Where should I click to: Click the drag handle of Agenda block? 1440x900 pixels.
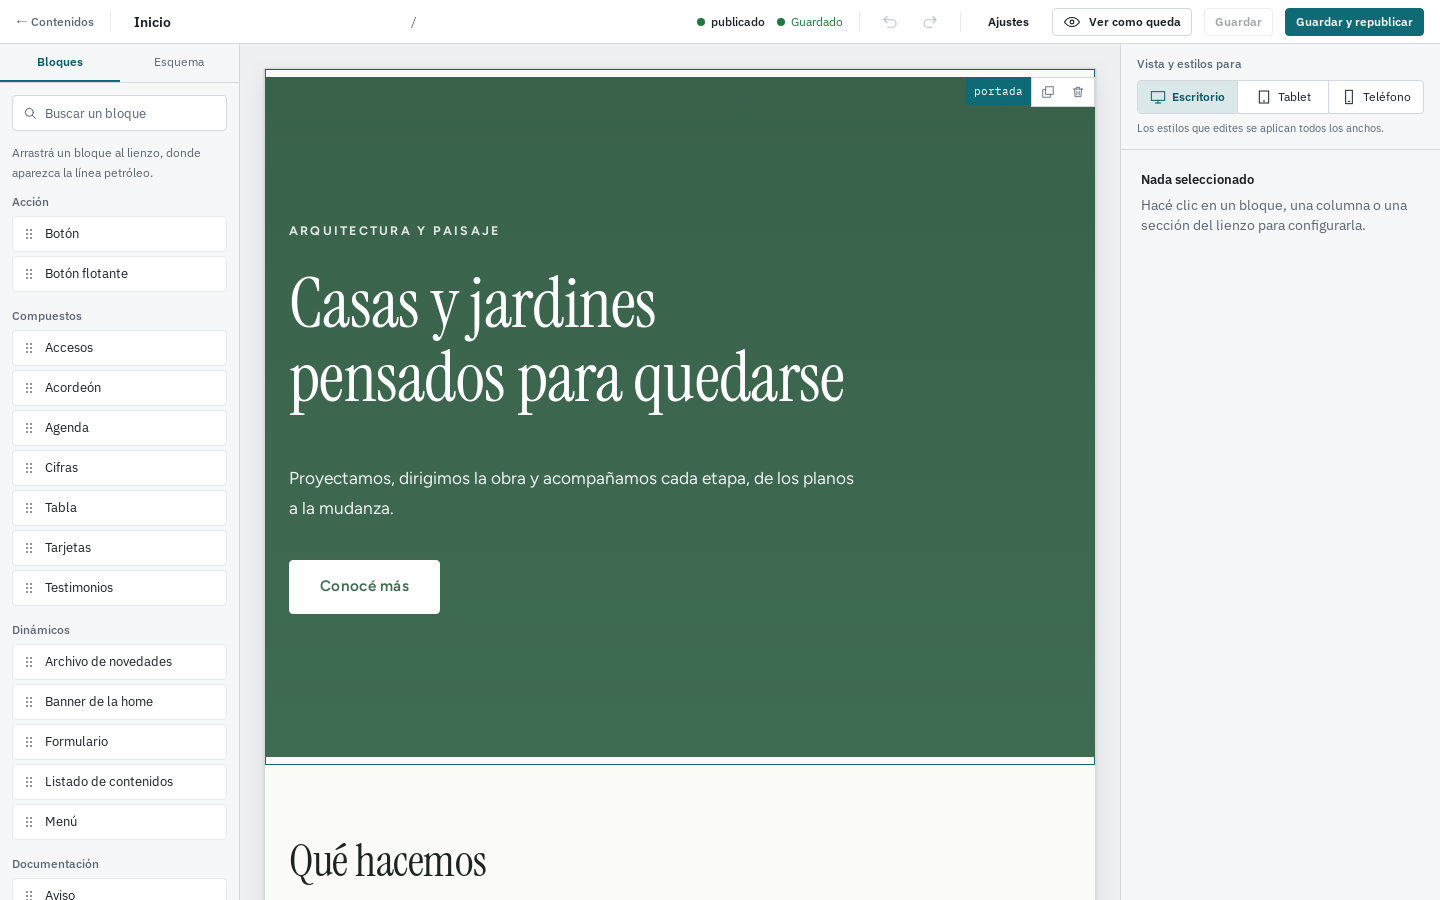click(29, 428)
